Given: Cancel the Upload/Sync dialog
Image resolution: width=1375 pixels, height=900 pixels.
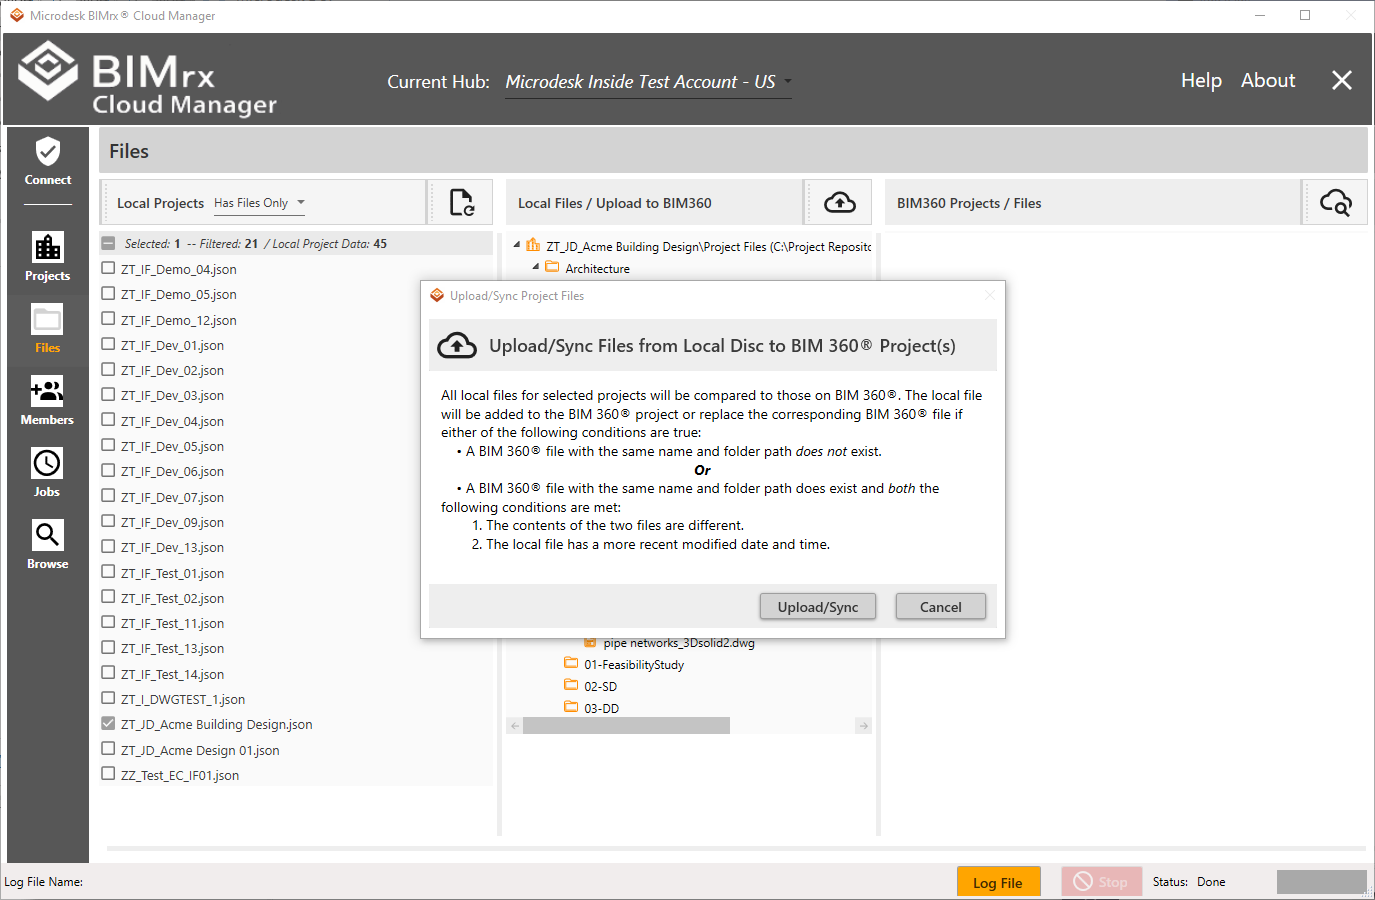Looking at the screenshot, I should point(940,607).
